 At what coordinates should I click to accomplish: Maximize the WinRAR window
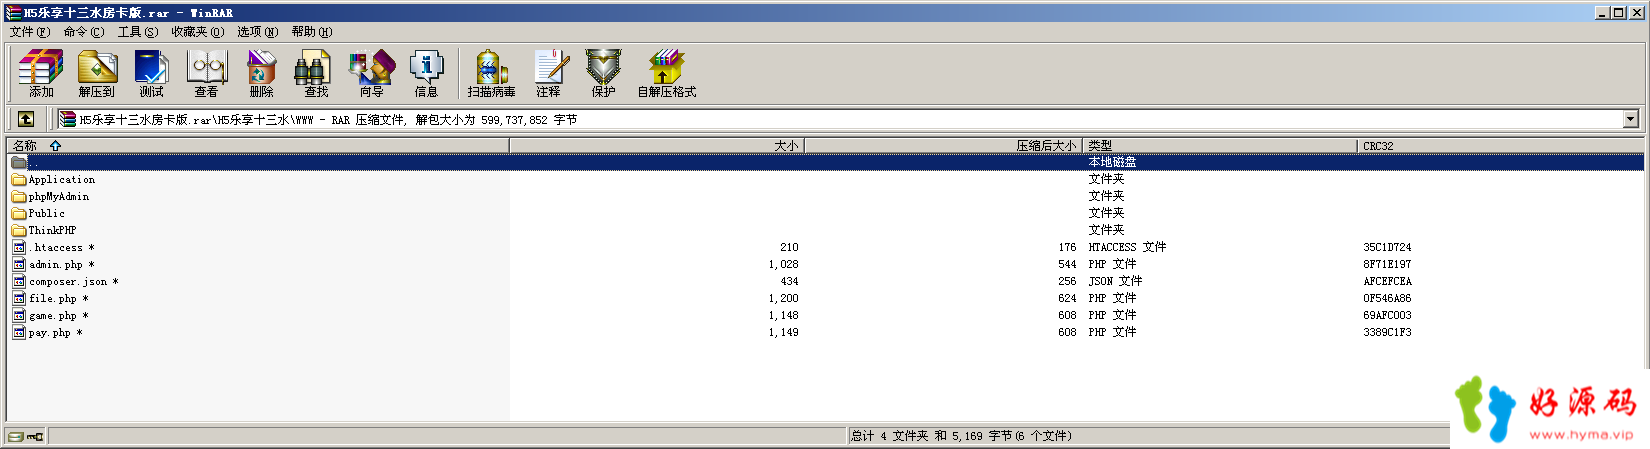1618,13
